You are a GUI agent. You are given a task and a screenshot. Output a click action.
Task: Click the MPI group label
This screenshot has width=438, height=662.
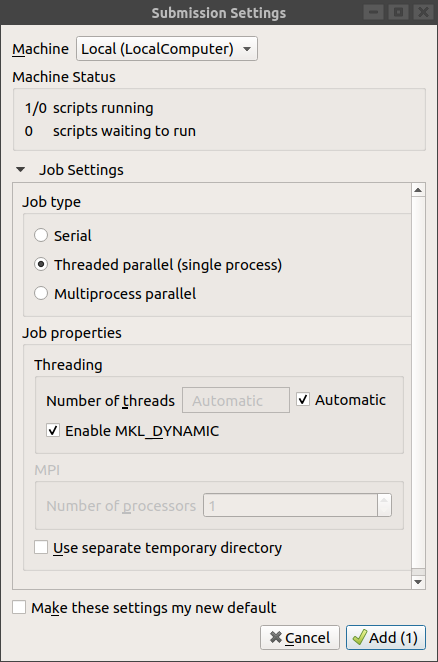[x=47, y=470]
